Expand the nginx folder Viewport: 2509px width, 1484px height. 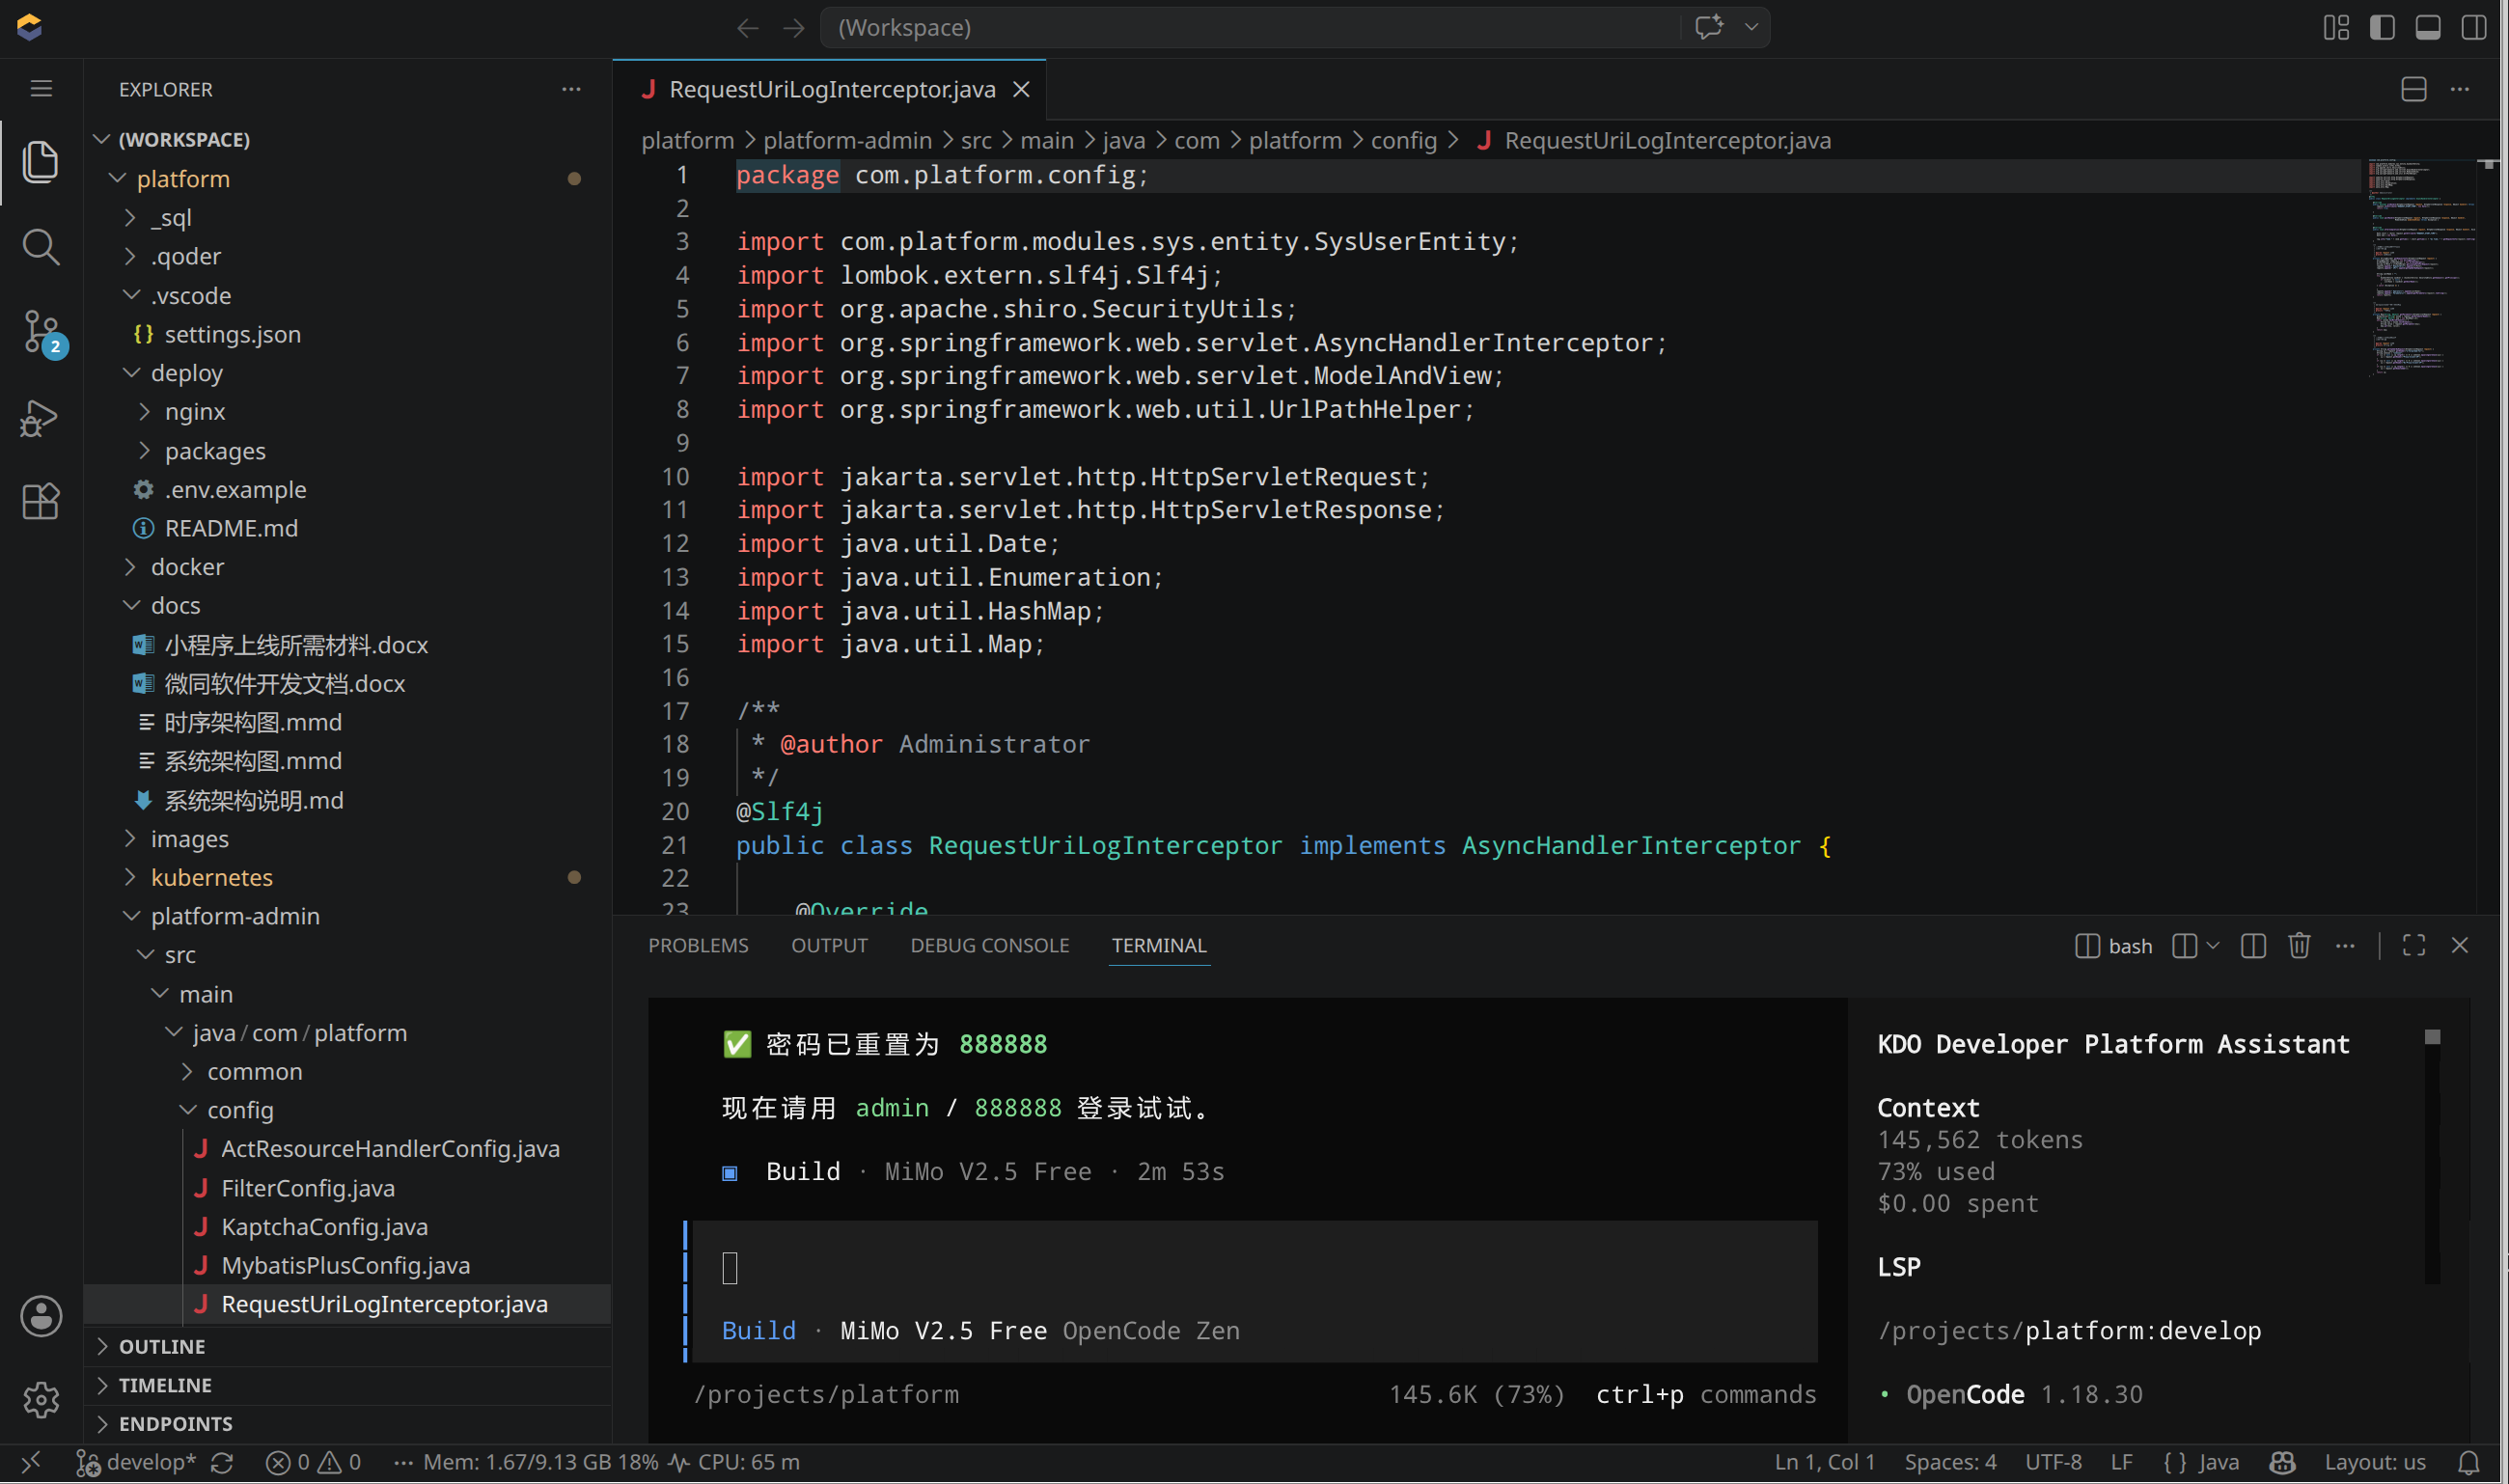347,411
